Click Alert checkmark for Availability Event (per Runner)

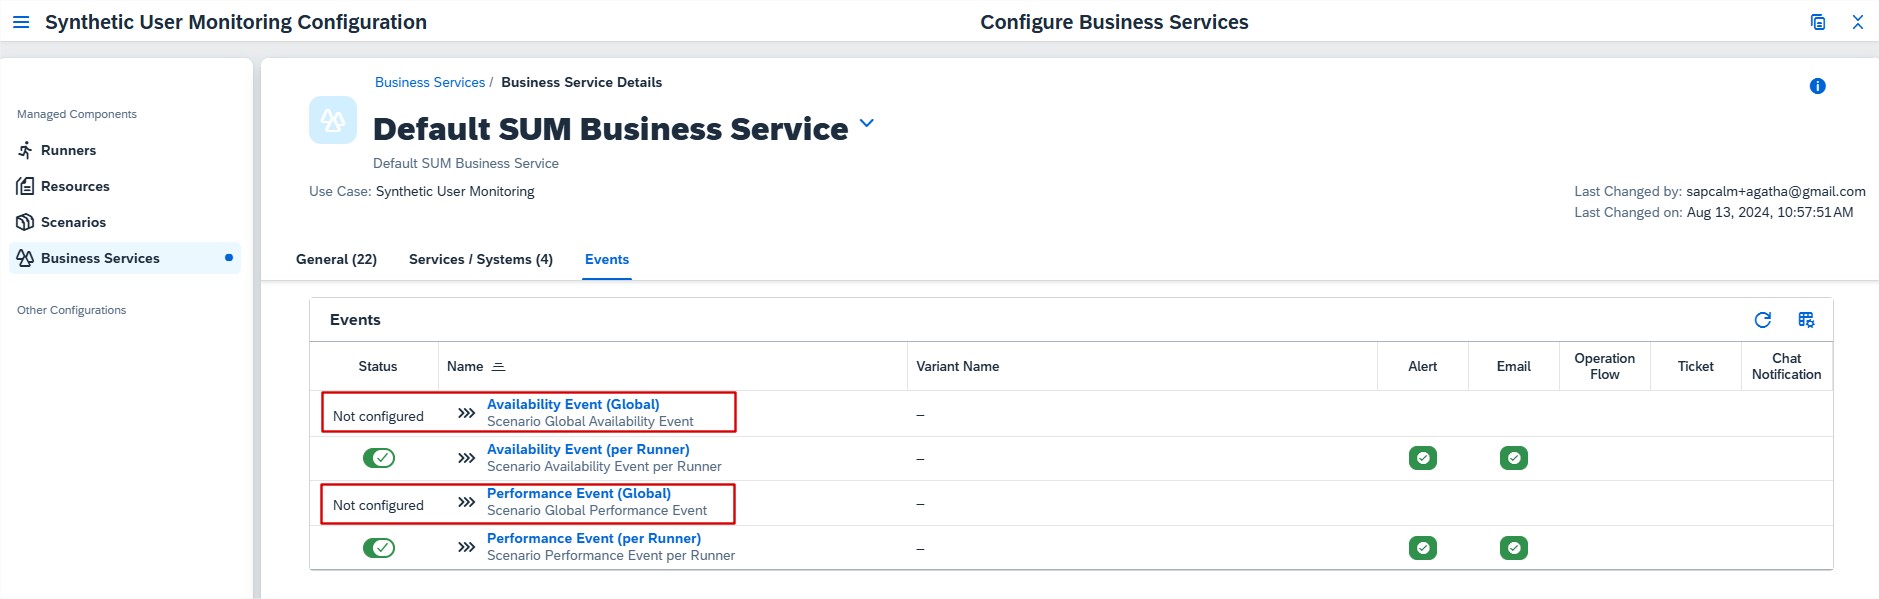coord(1422,458)
